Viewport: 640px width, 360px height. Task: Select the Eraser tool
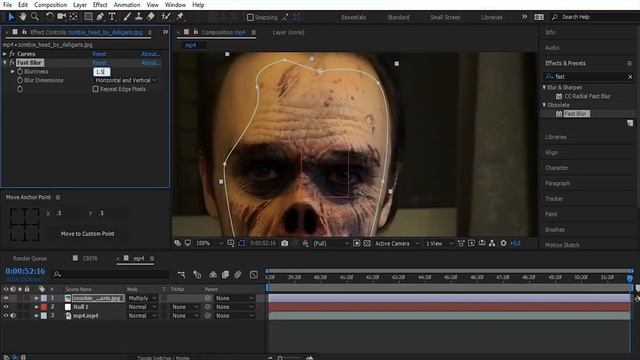click(x=151, y=17)
